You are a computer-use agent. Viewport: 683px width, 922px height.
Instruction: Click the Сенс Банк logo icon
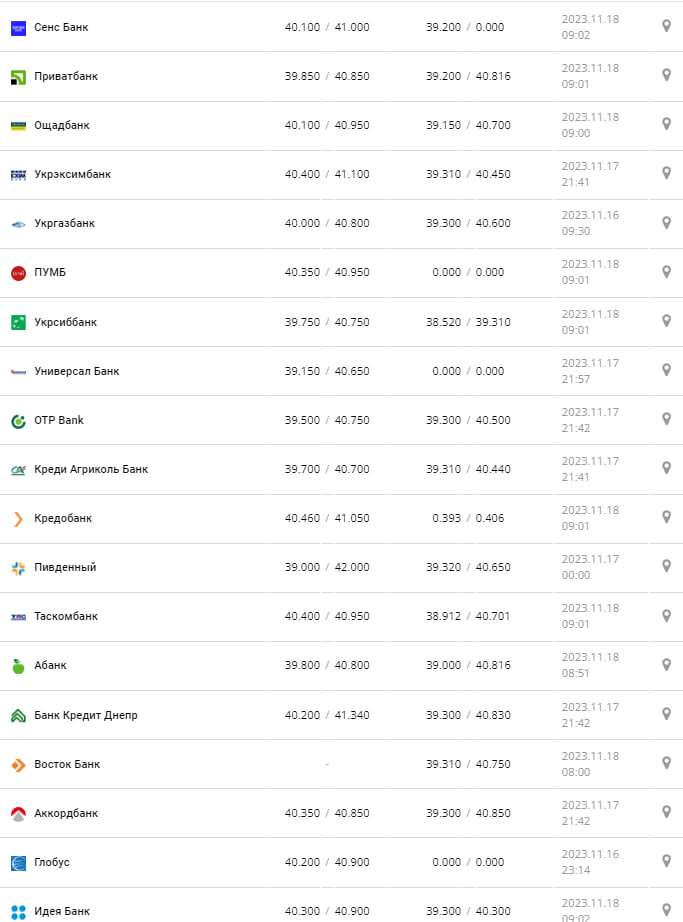click(x=18, y=28)
